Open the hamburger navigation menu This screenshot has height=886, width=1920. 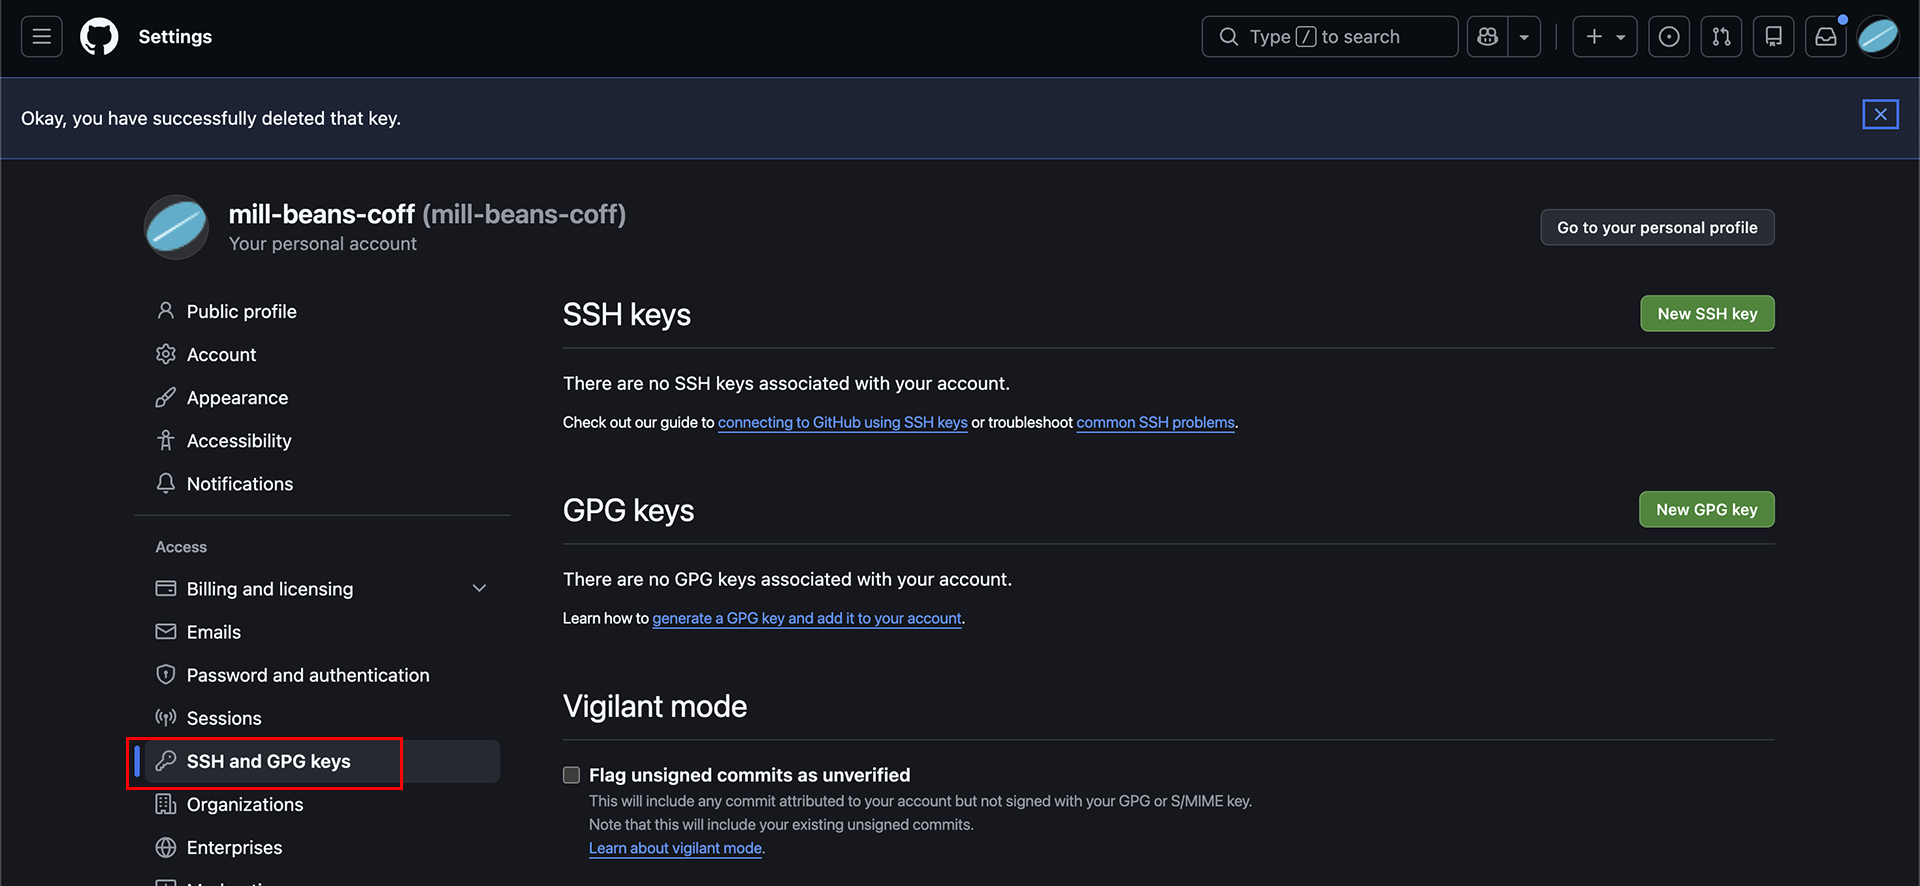coord(42,37)
